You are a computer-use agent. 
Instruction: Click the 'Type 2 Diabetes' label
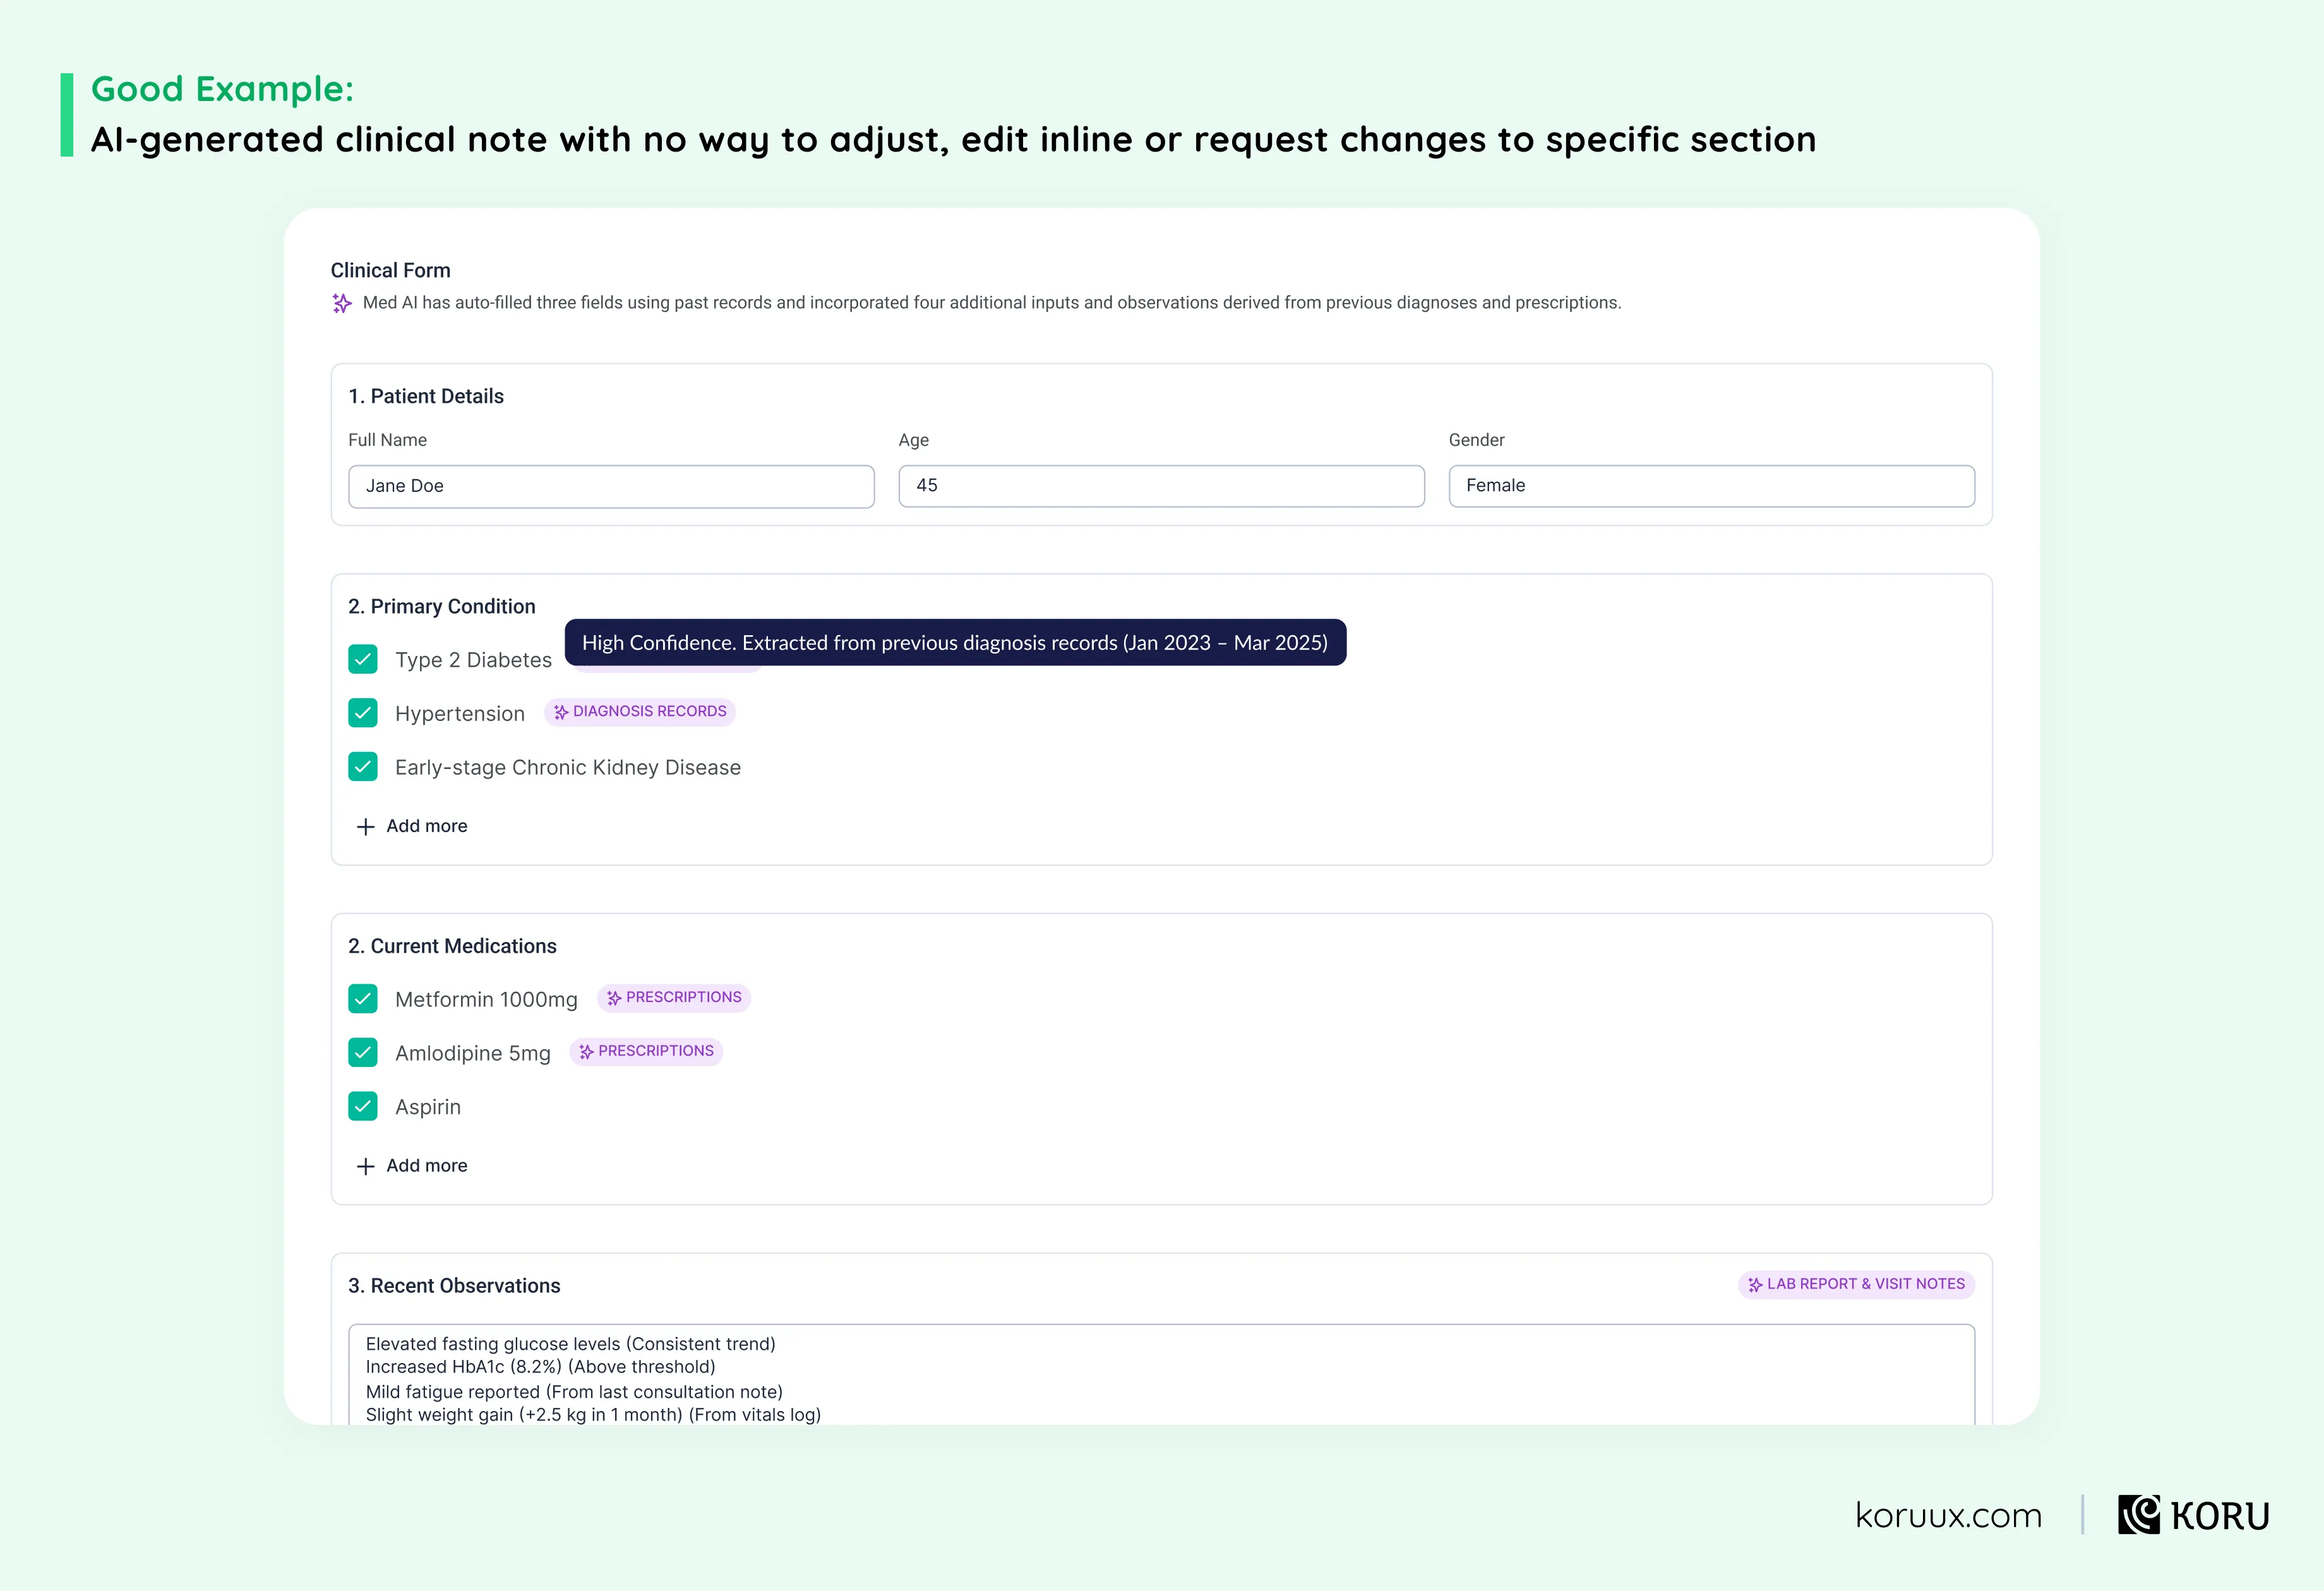click(x=473, y=660)
